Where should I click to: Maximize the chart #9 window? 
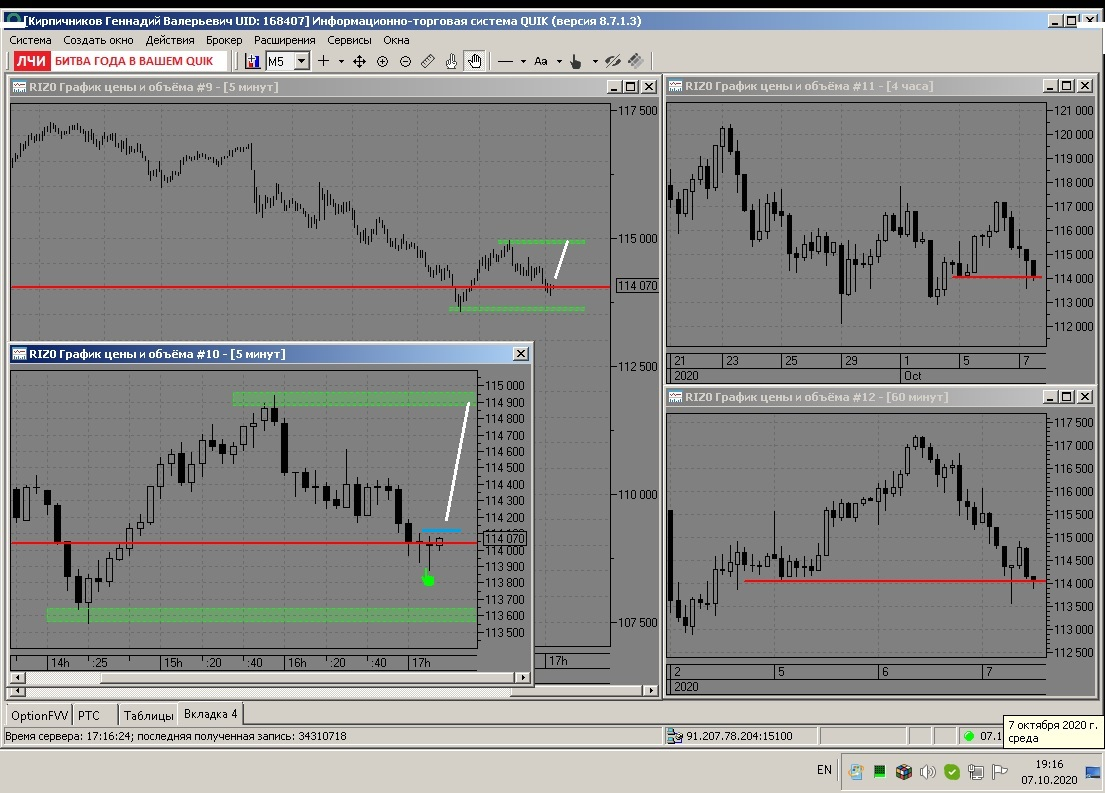point(631,87)
